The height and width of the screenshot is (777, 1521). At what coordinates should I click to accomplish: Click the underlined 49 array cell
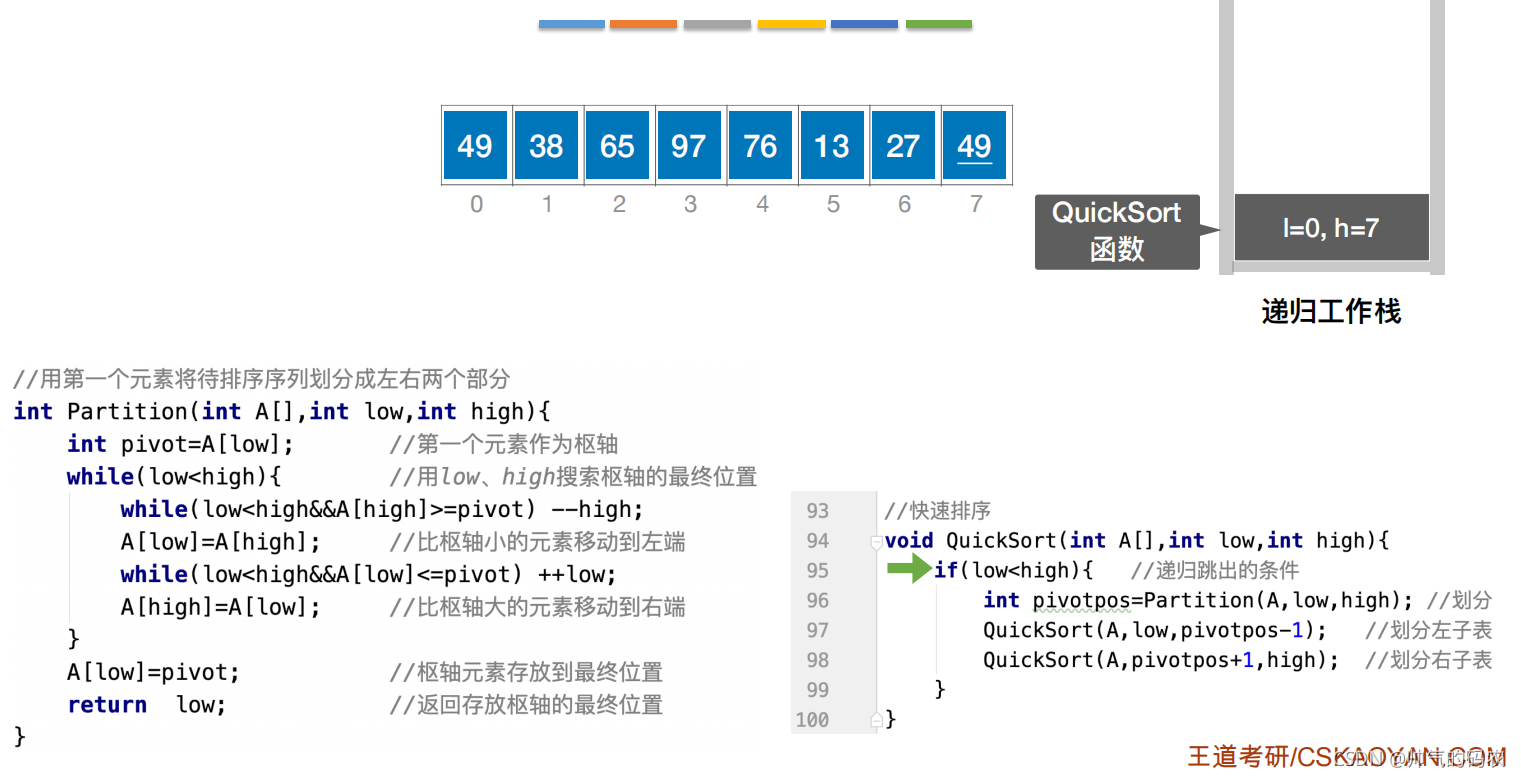click(974, 146)
